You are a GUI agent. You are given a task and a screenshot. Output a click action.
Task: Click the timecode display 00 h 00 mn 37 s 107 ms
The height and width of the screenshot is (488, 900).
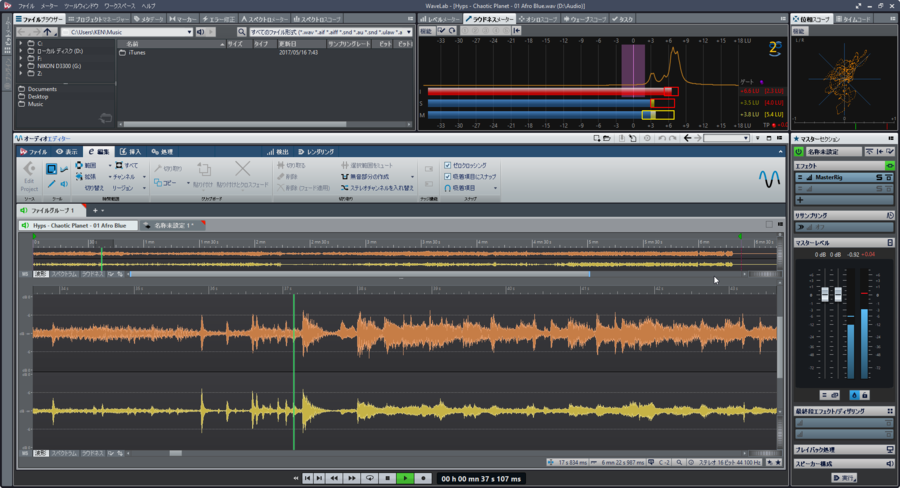(481, 478)
